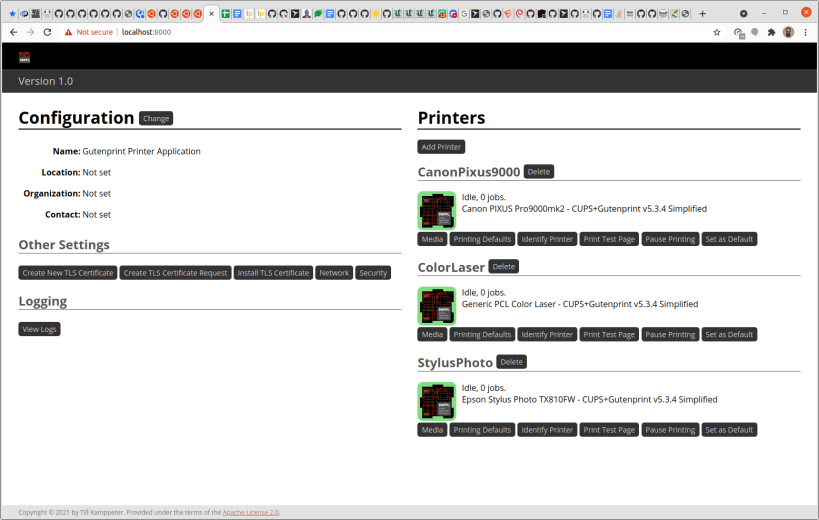
Task: Click View Logs button
Action: (x=39, y=329)
